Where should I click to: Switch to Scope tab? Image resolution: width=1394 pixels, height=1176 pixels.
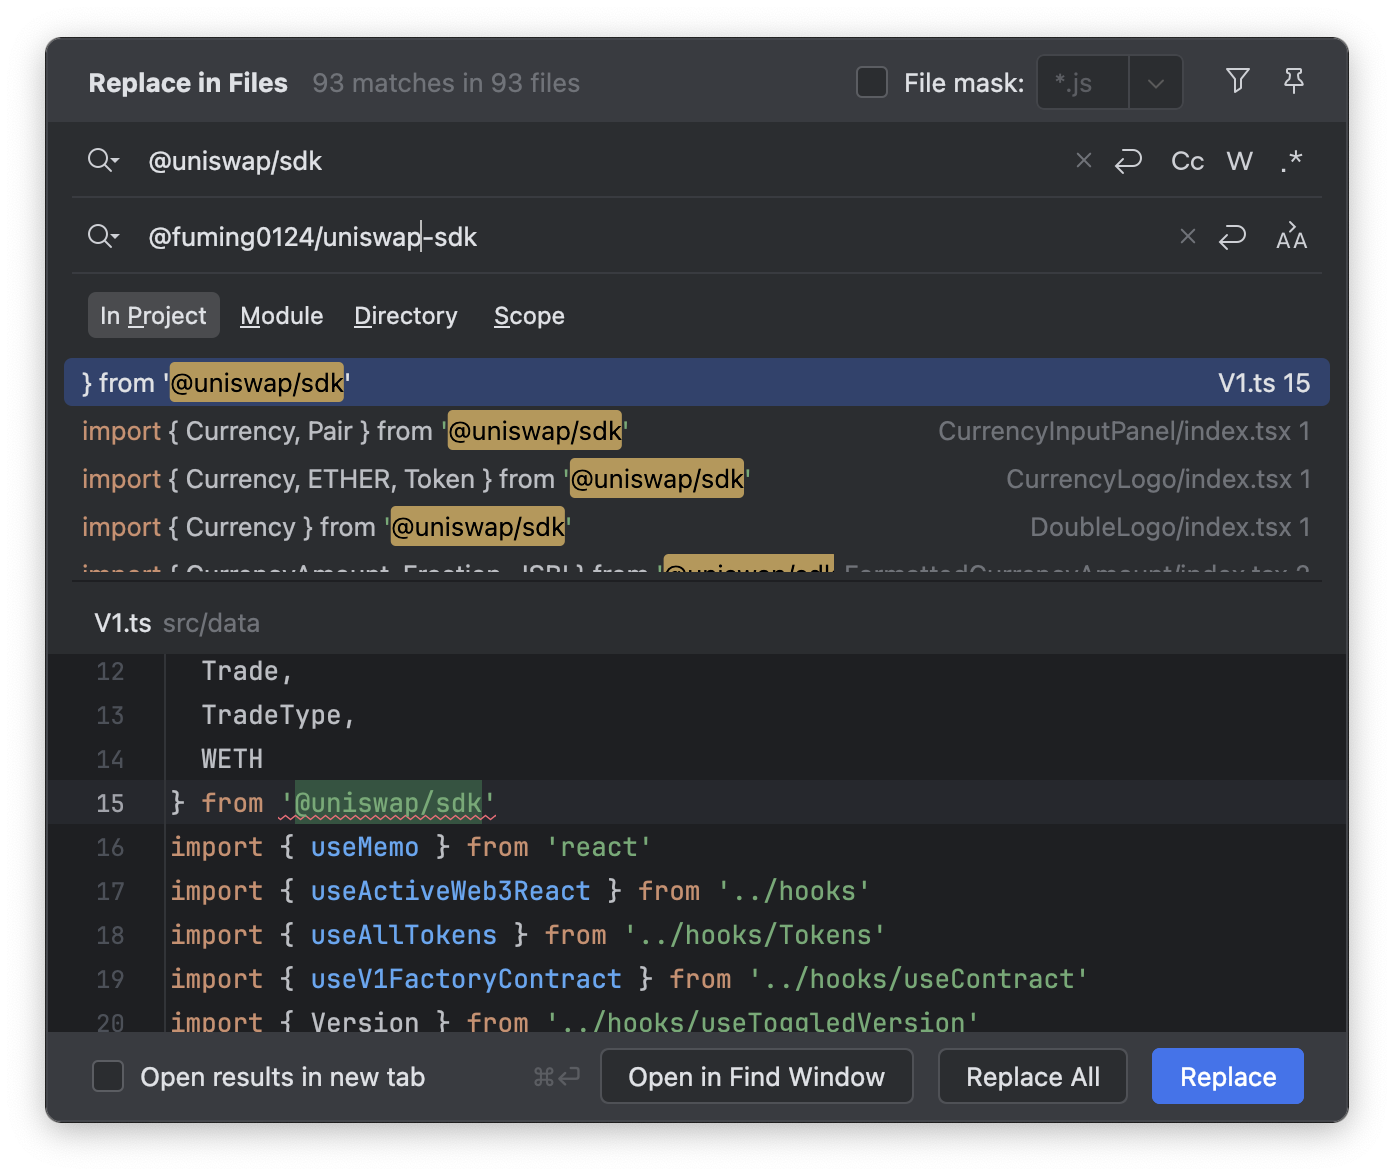(529, 316)
